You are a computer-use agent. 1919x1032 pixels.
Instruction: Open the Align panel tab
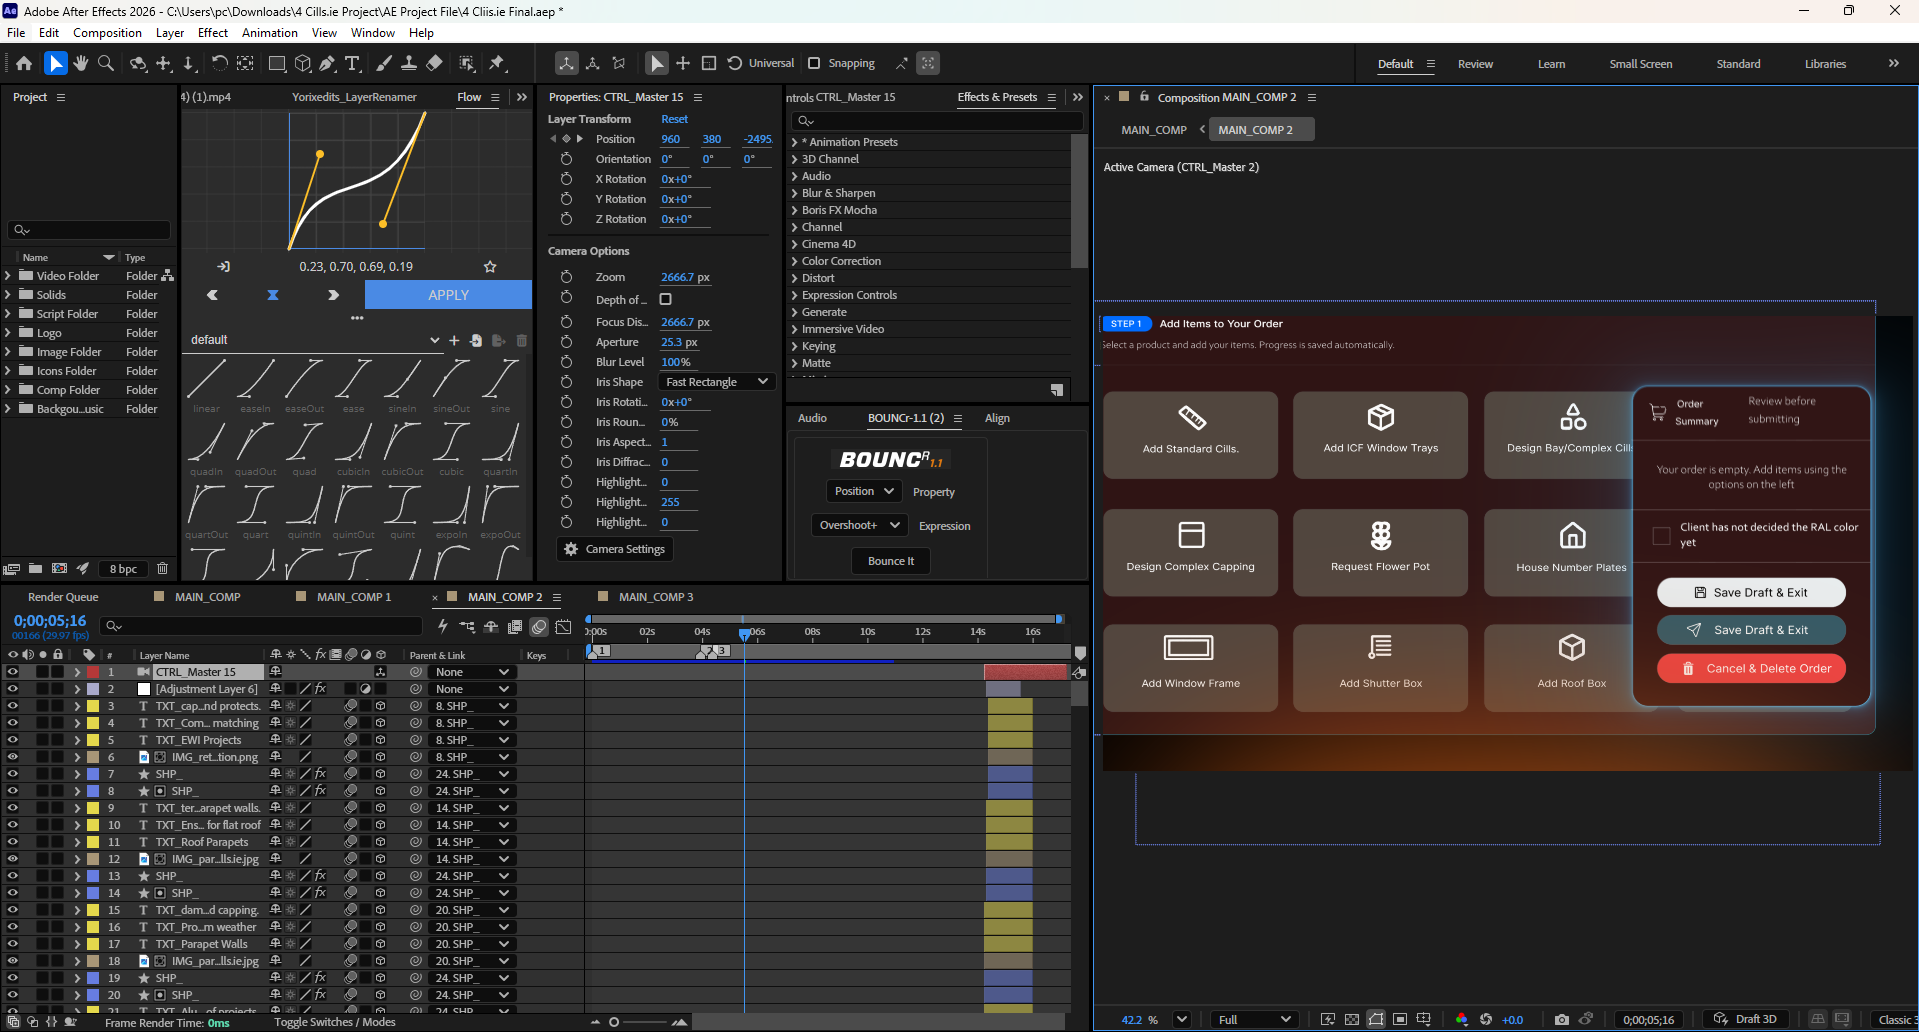[997, 418]
